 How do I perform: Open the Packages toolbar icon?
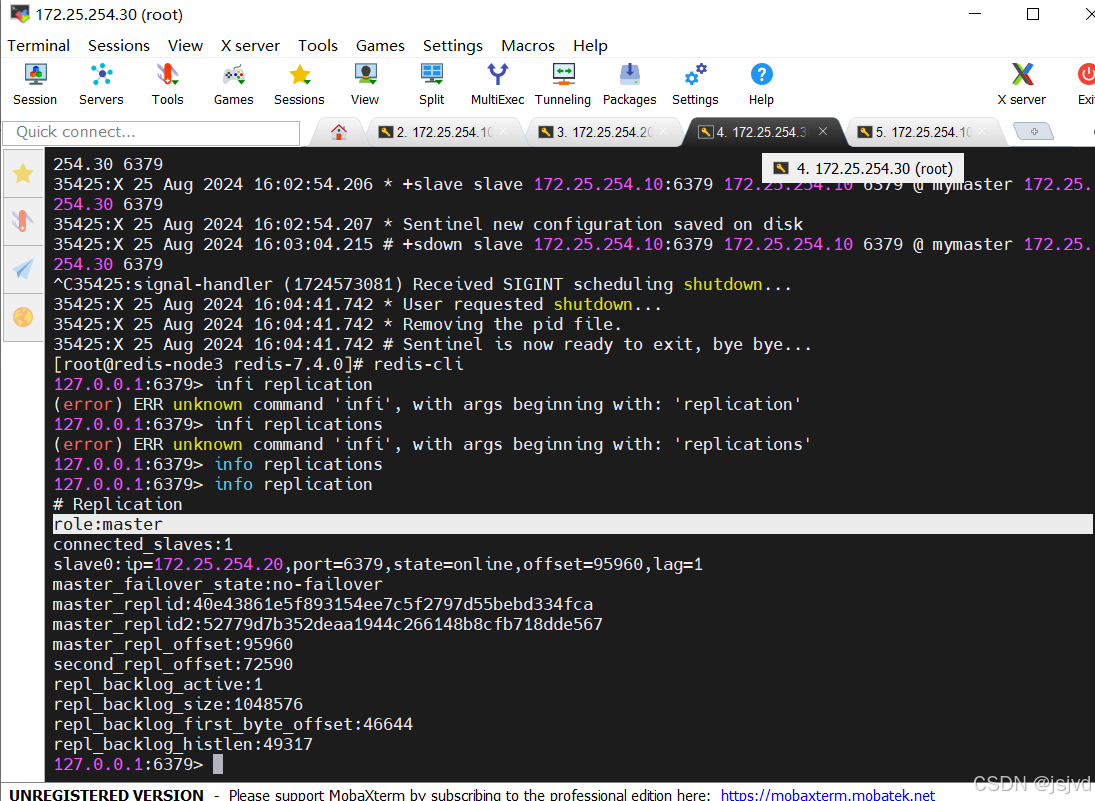point(629,84)
